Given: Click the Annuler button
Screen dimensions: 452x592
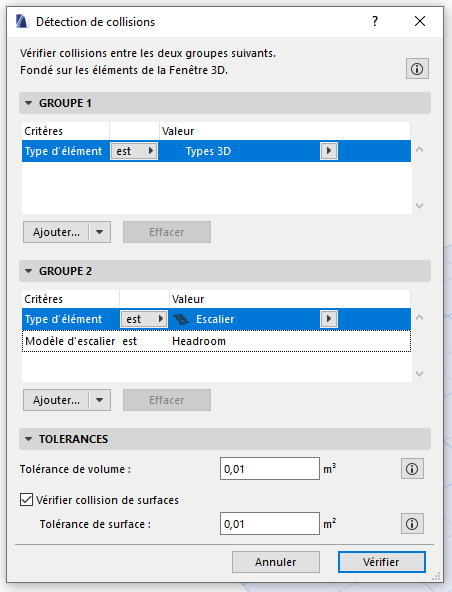Looking at the screenshot, I should pos(276,562).
